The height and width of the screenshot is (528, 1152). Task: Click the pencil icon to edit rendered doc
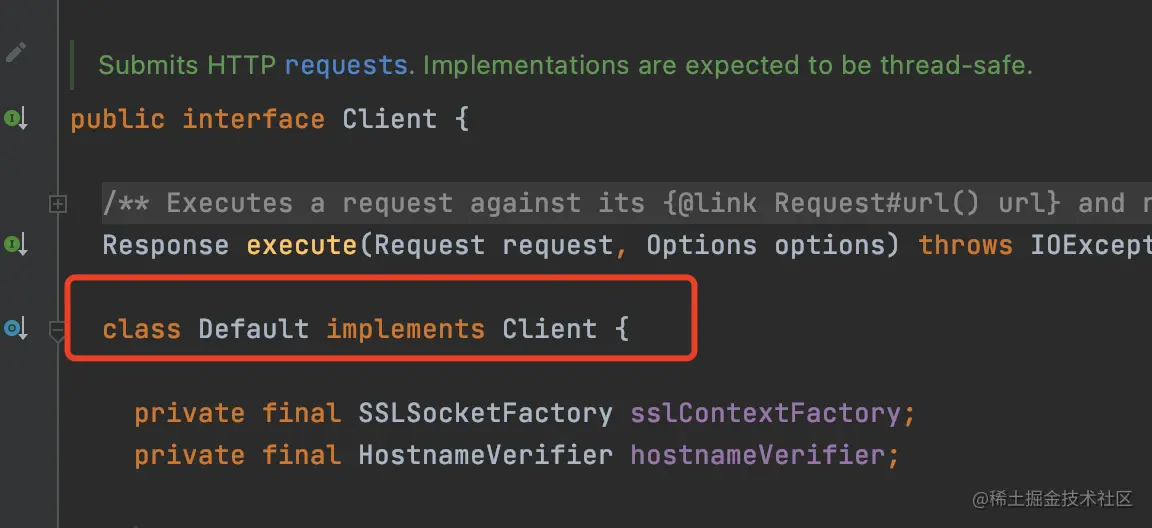16,52
